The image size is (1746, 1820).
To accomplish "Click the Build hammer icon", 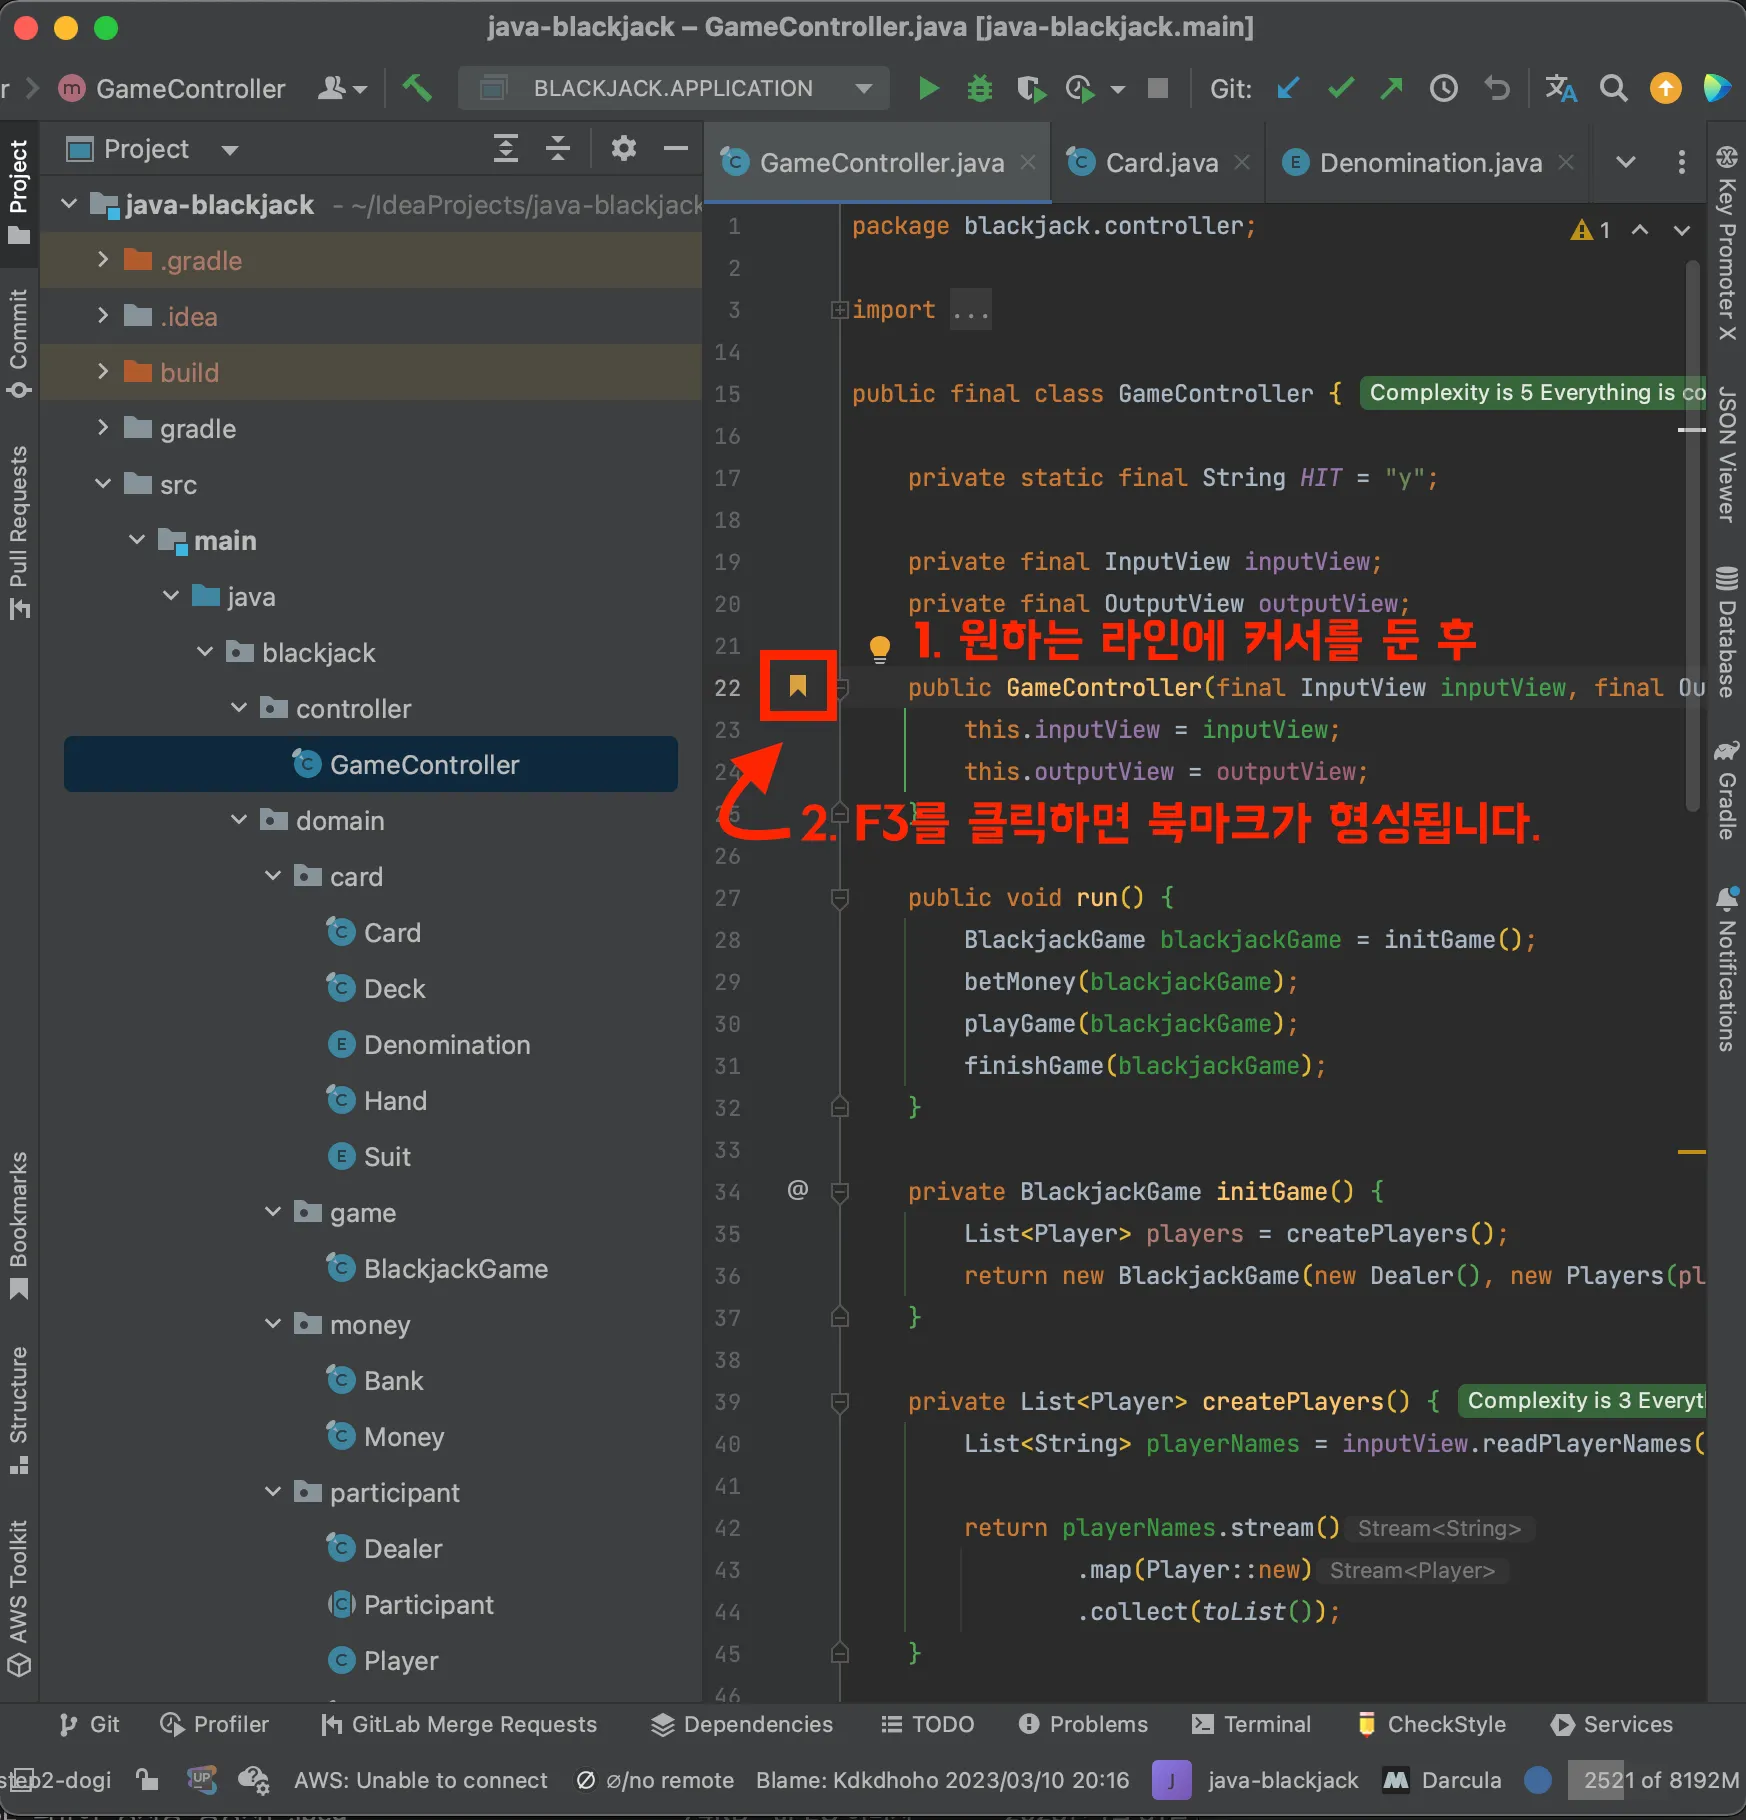I will tap(417, 88).
